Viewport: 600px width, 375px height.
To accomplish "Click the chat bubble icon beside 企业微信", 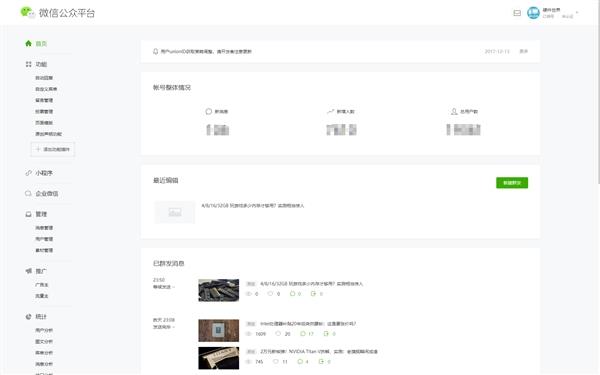I will click(28, 193).
